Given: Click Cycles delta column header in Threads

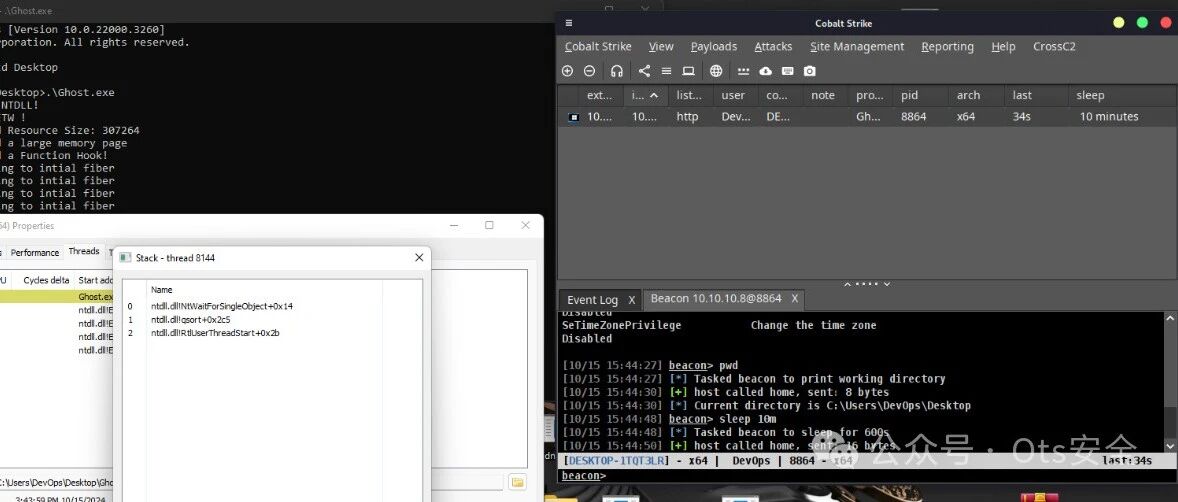Looking at the screenshot, I should tap(46, 280).
